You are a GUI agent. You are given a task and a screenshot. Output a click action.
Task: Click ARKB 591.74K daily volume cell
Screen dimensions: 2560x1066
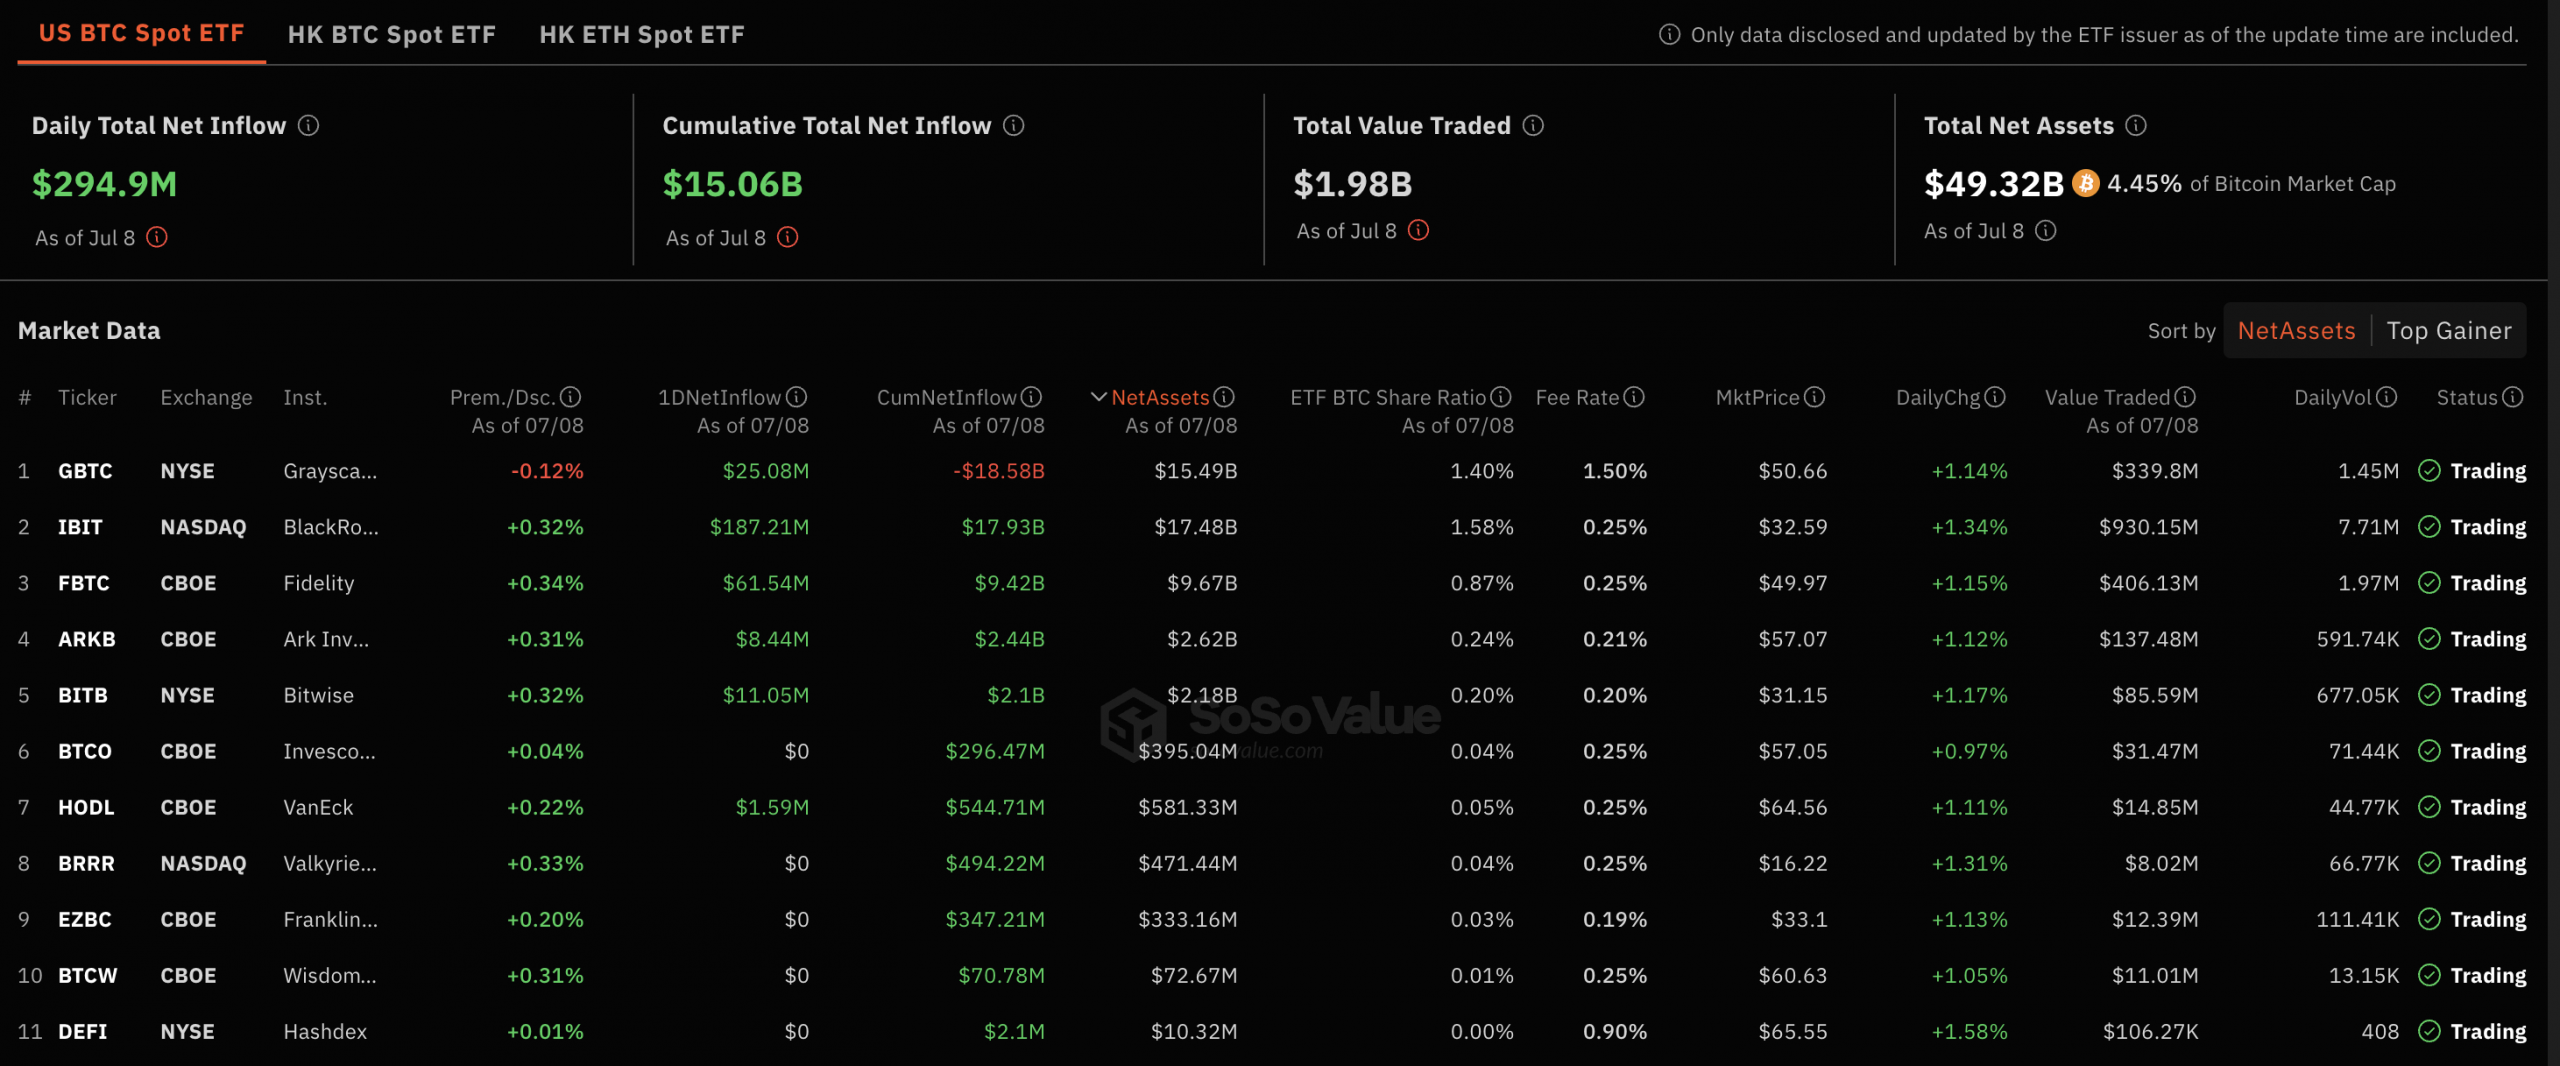tap(2358, 638)
